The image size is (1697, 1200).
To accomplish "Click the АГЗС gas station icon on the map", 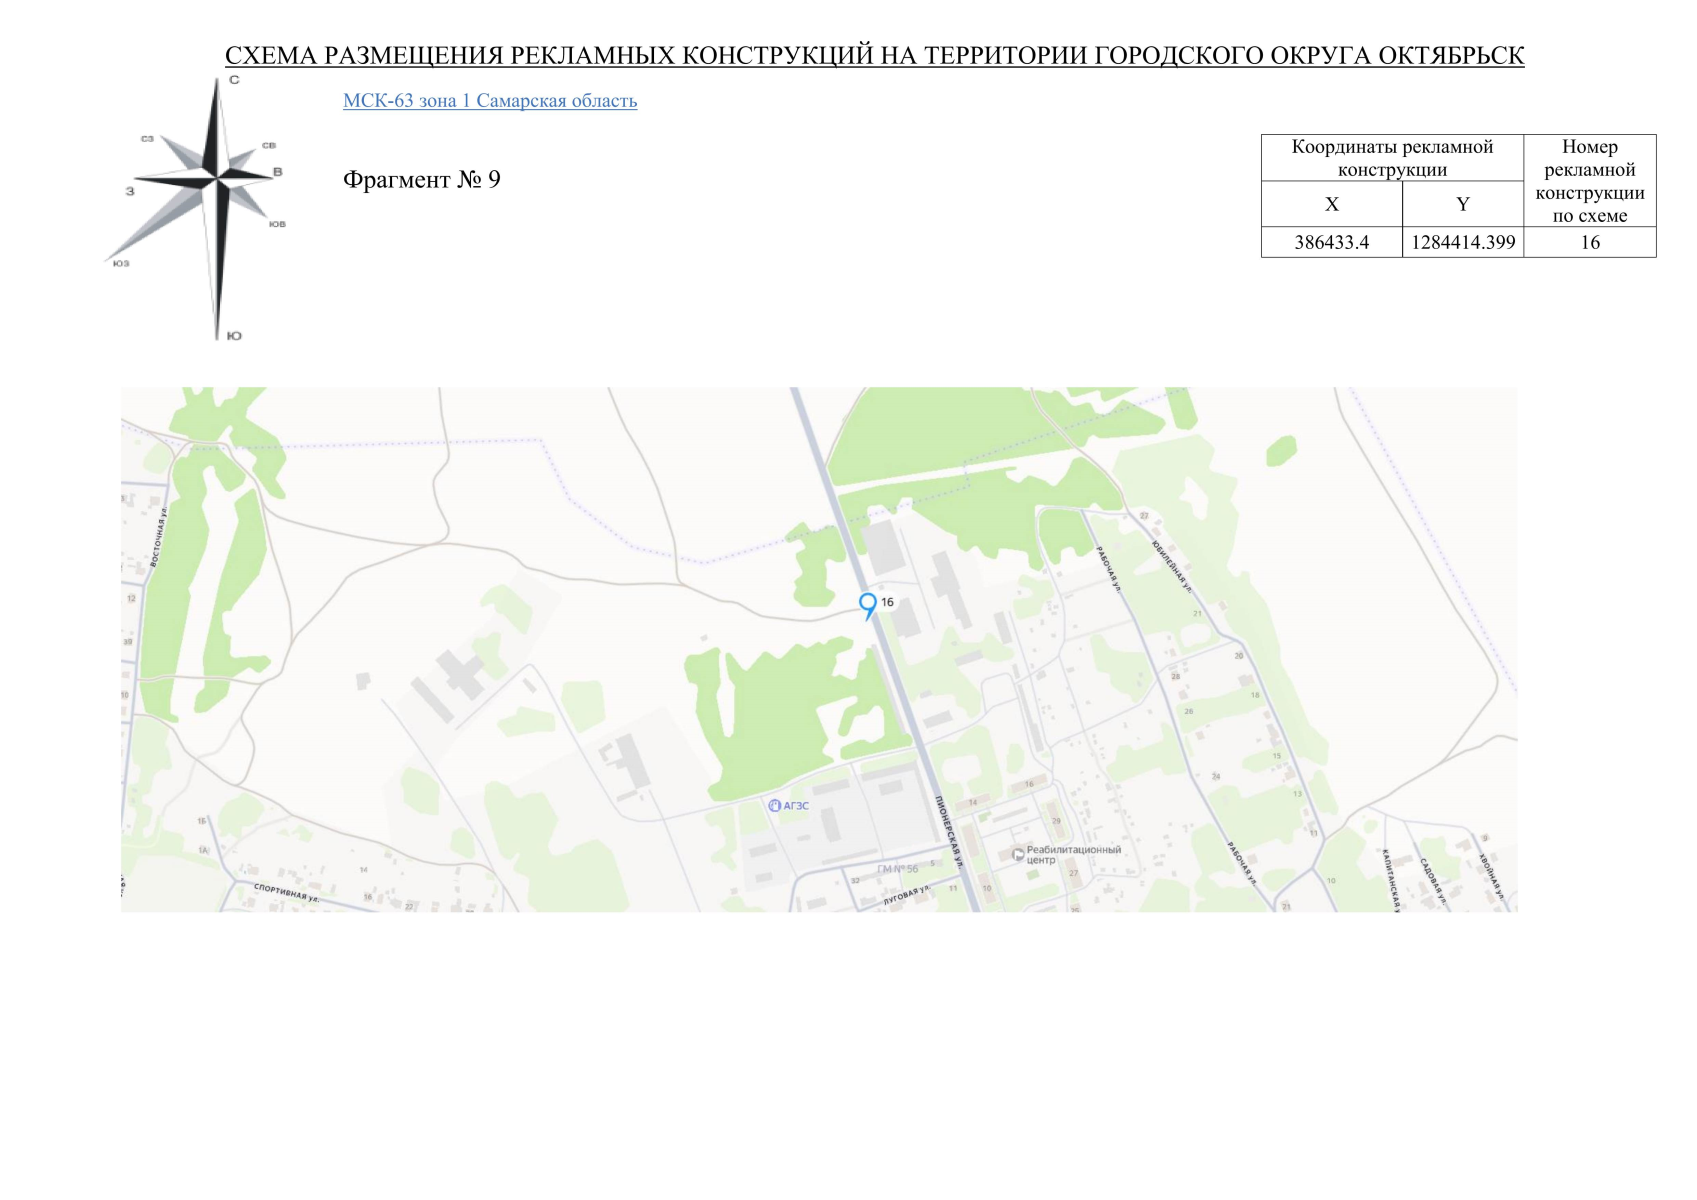I will (x=774, y=805).
